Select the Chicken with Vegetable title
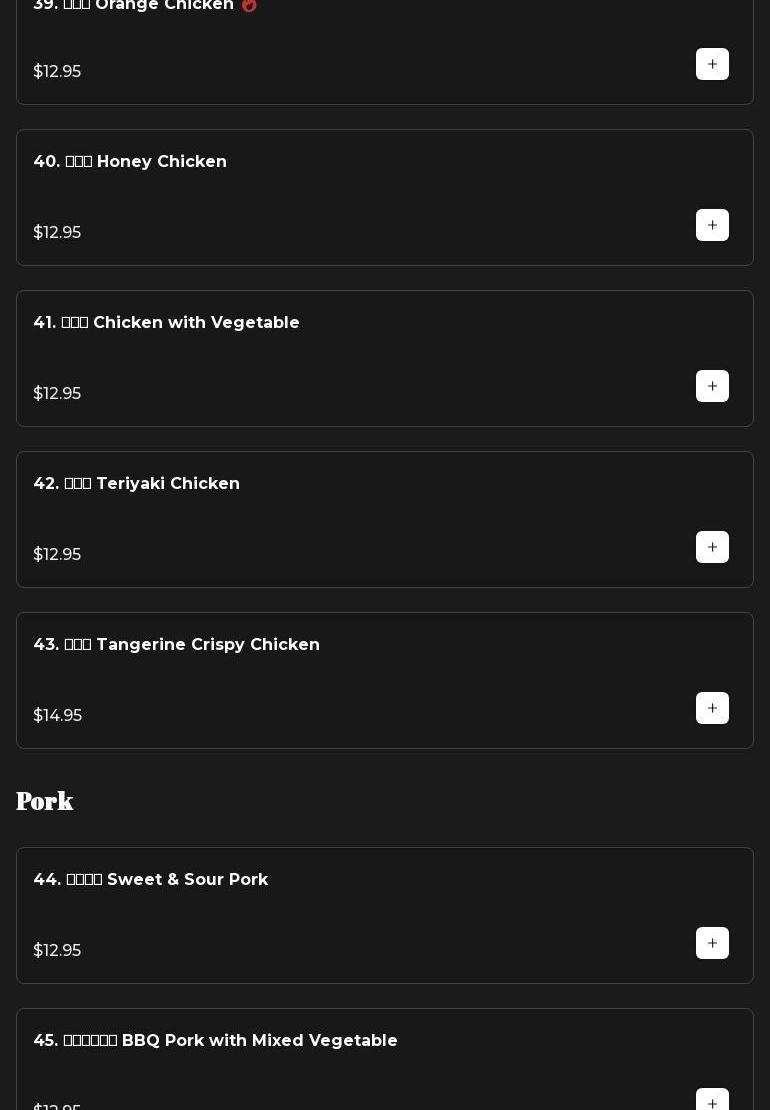Image resolution: width=770 pixels, height=1110 pixels. 166,322
